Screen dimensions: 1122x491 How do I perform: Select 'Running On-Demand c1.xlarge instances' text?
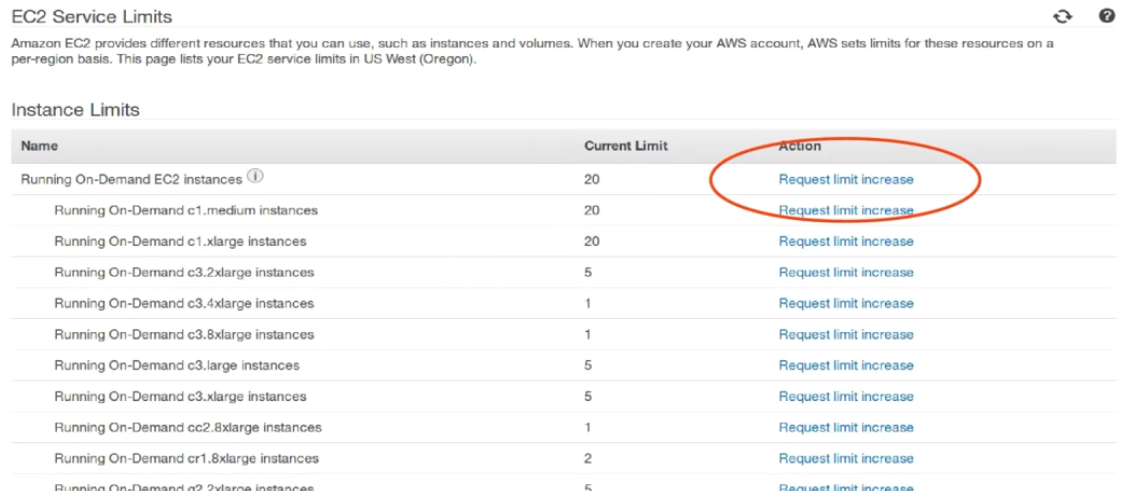click(180, 241)
